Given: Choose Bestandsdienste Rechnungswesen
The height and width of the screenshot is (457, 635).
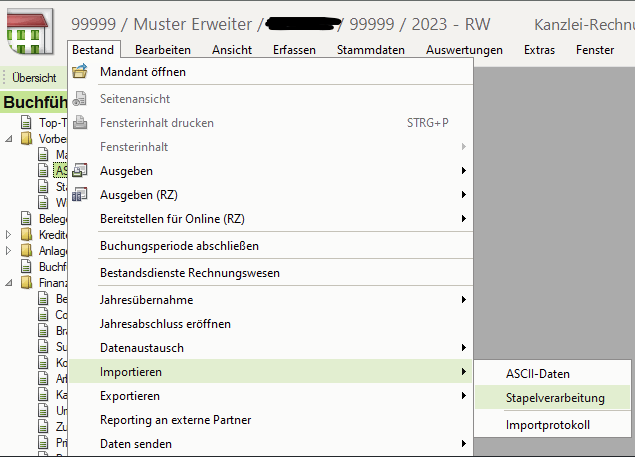Looking at the screenshot, I should tap(271, 273).
